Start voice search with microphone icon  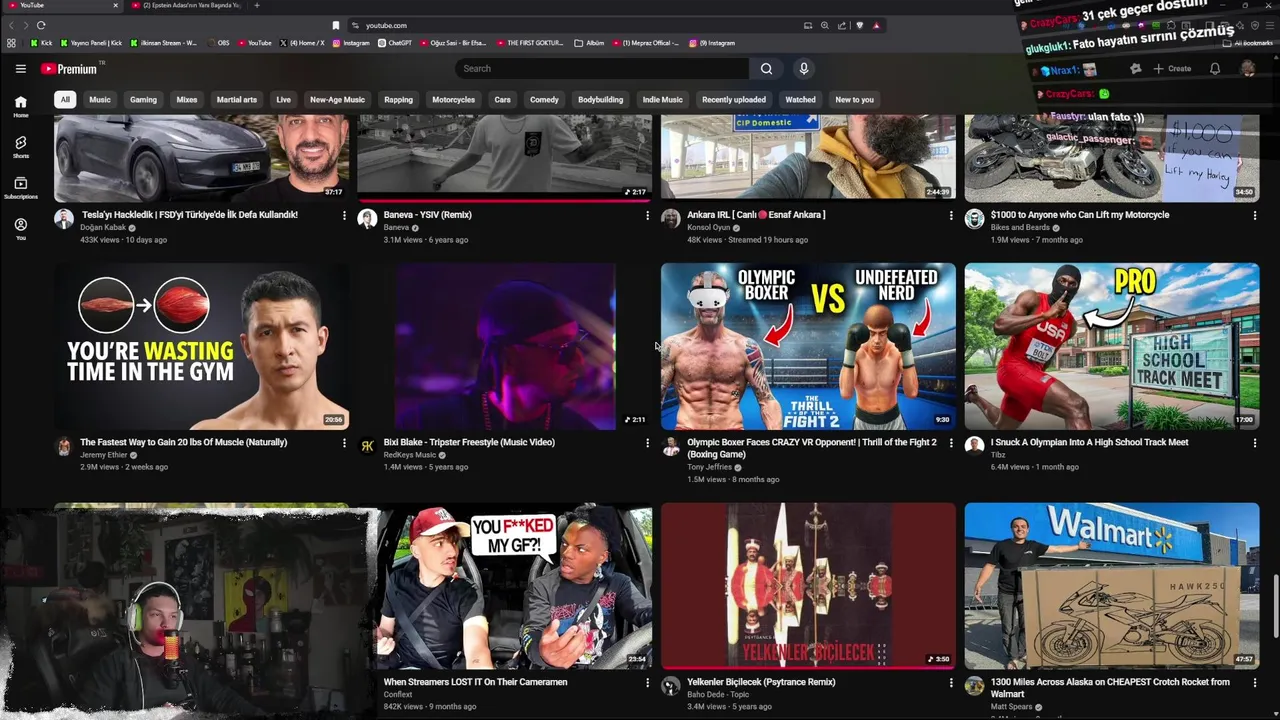tap(803, 69)
